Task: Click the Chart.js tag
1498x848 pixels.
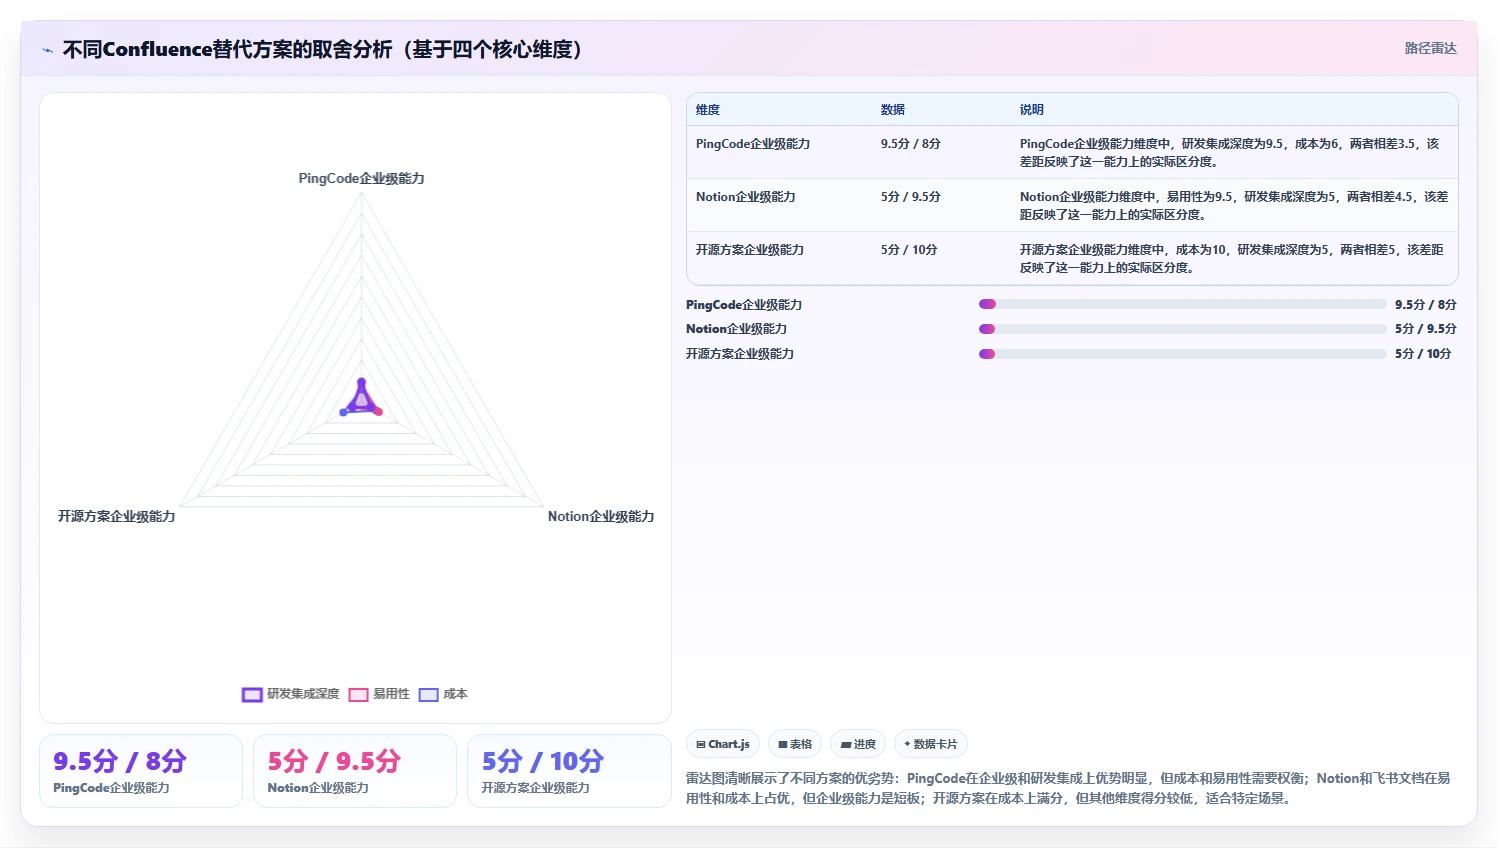Action: (723, 744)
